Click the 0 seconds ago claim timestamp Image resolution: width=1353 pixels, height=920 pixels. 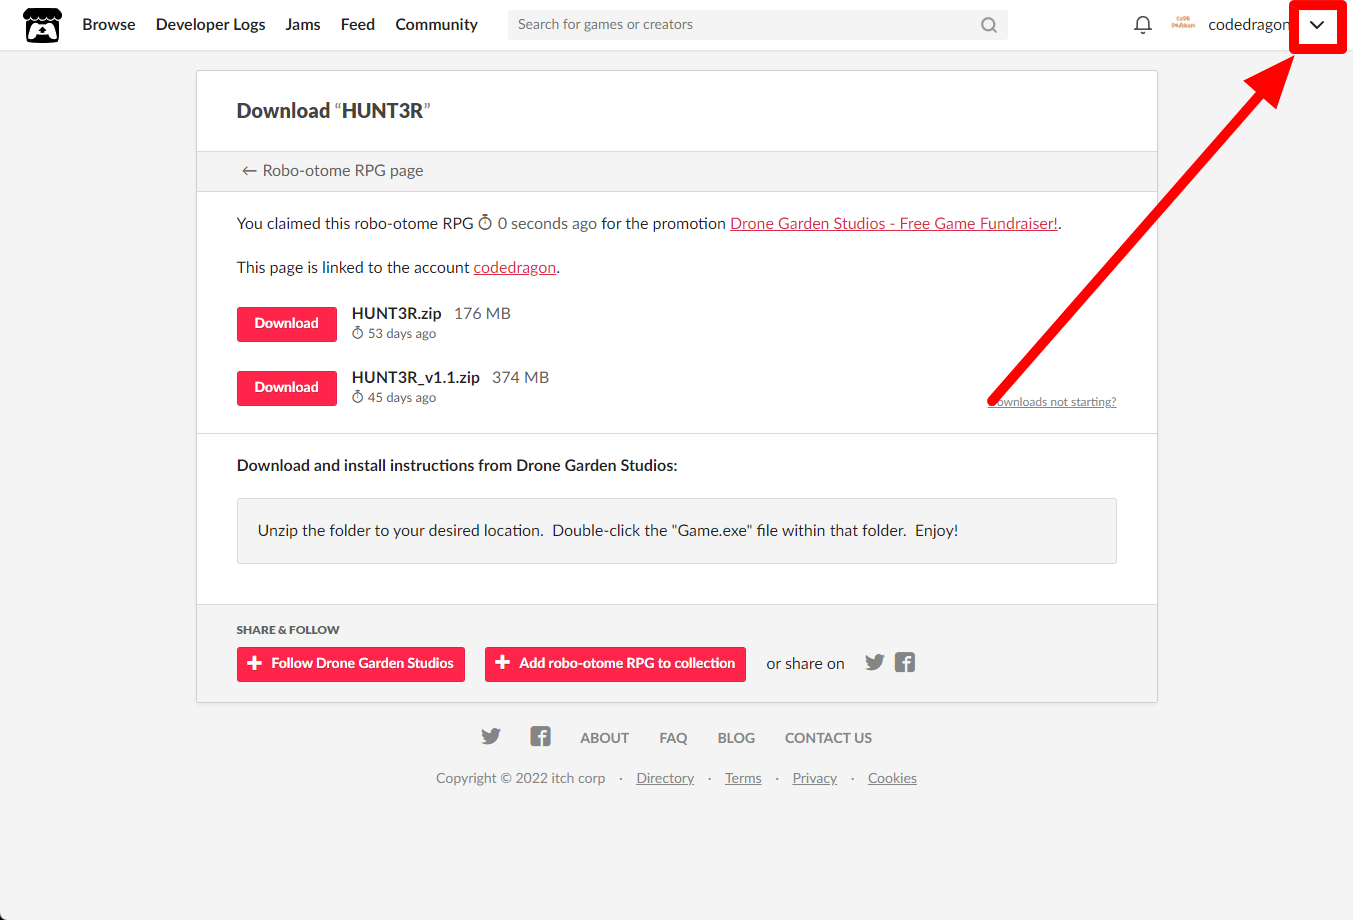(x=537, y=224)
